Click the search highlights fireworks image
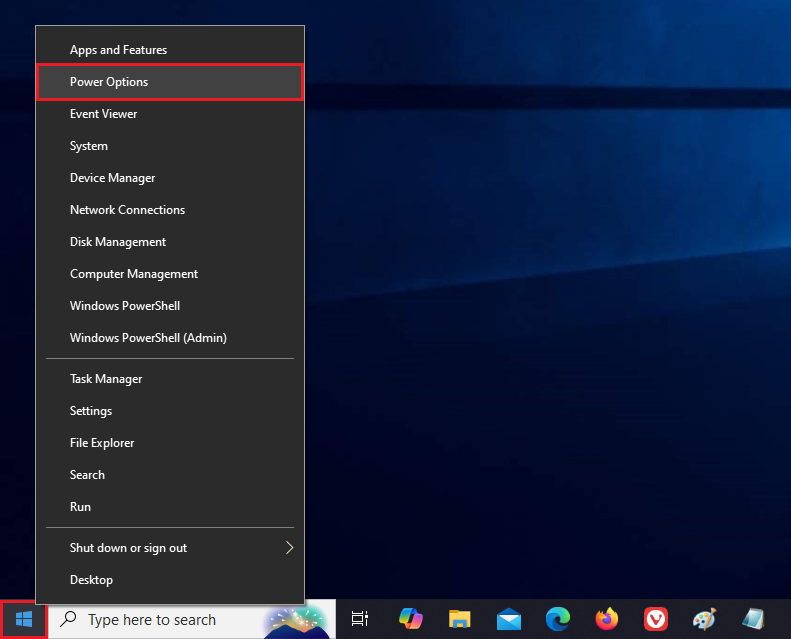 pyautogui.click(x=297, y=622)
